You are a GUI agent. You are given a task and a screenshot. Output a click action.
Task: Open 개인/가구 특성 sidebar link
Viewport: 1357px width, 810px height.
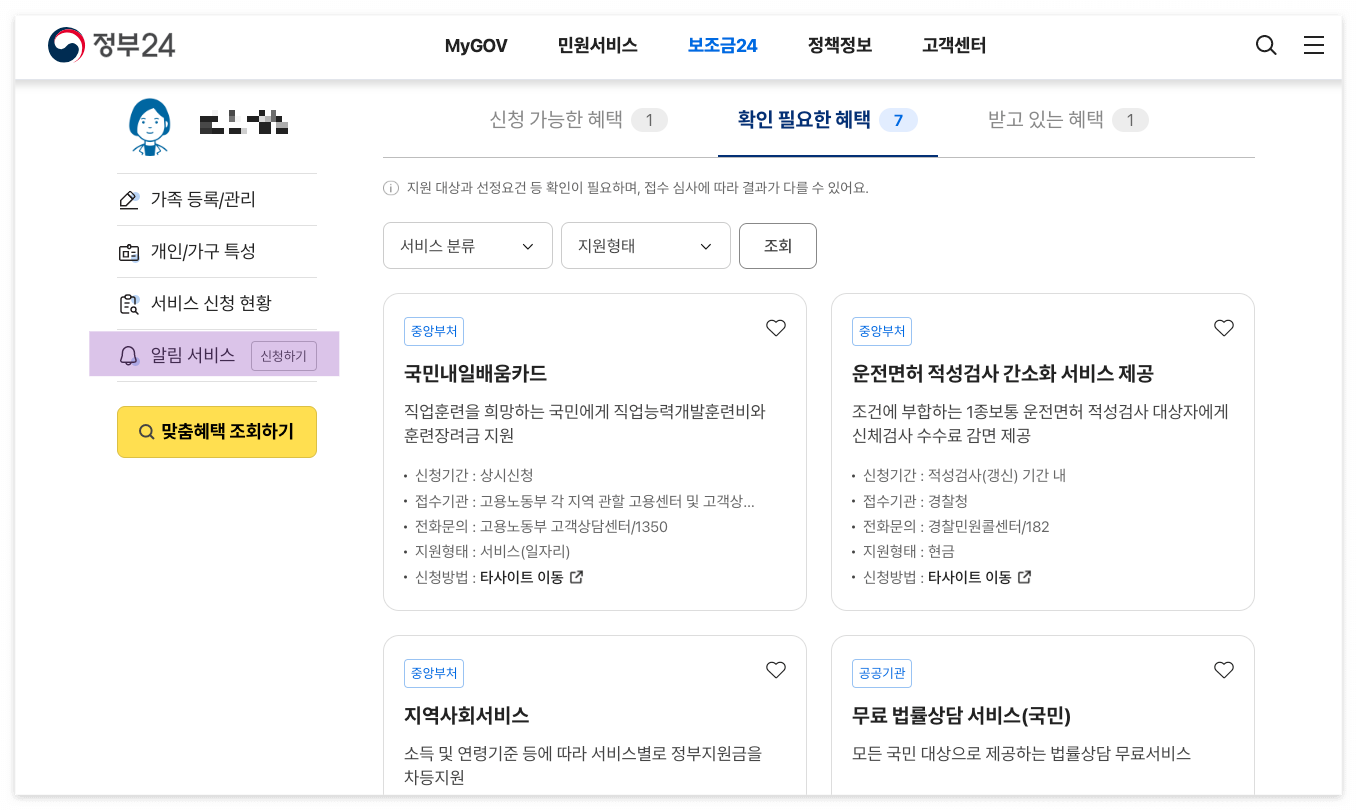click(203, 252)
